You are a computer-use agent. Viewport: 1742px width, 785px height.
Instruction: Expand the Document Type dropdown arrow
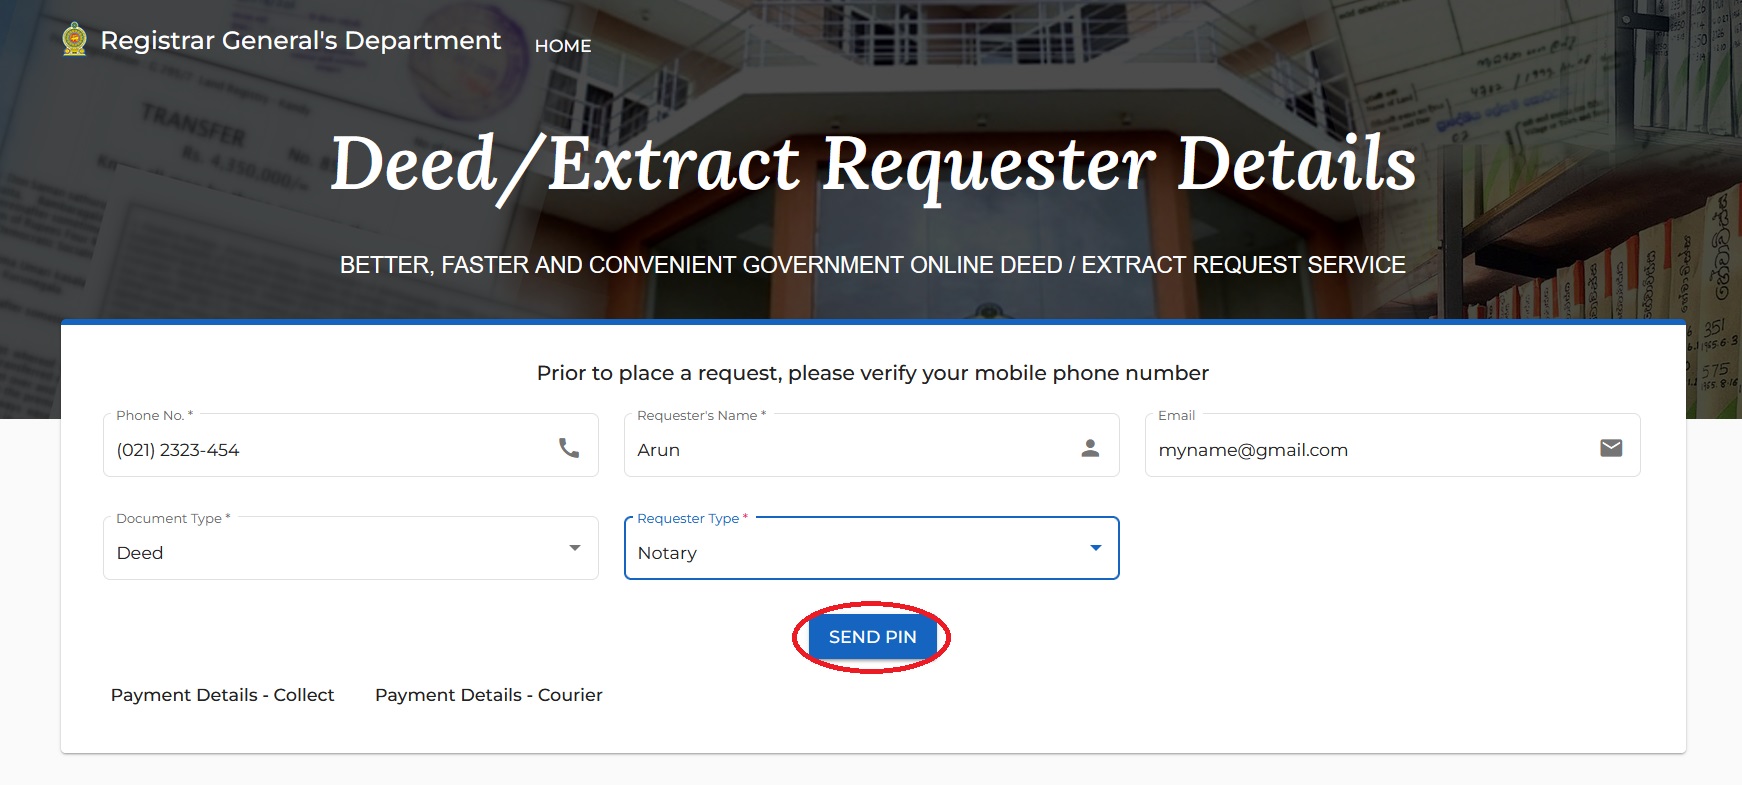[575, 548]
